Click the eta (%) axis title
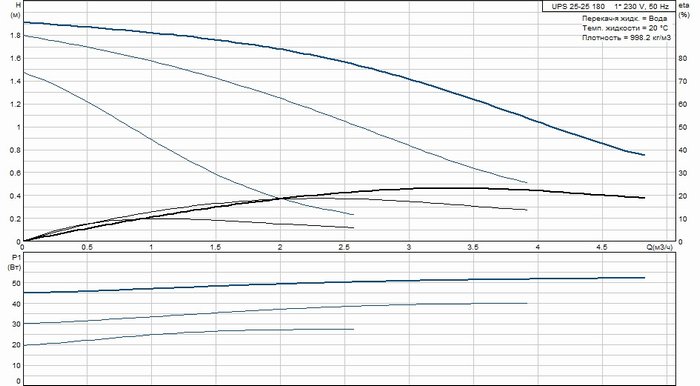 684,10
